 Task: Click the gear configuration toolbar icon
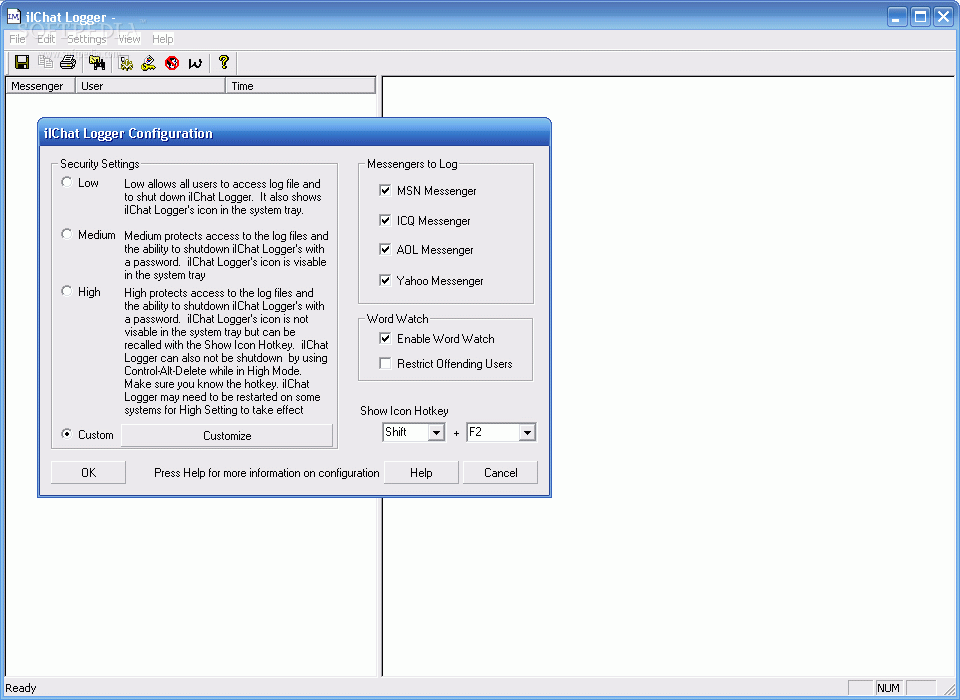click(126, 62)
